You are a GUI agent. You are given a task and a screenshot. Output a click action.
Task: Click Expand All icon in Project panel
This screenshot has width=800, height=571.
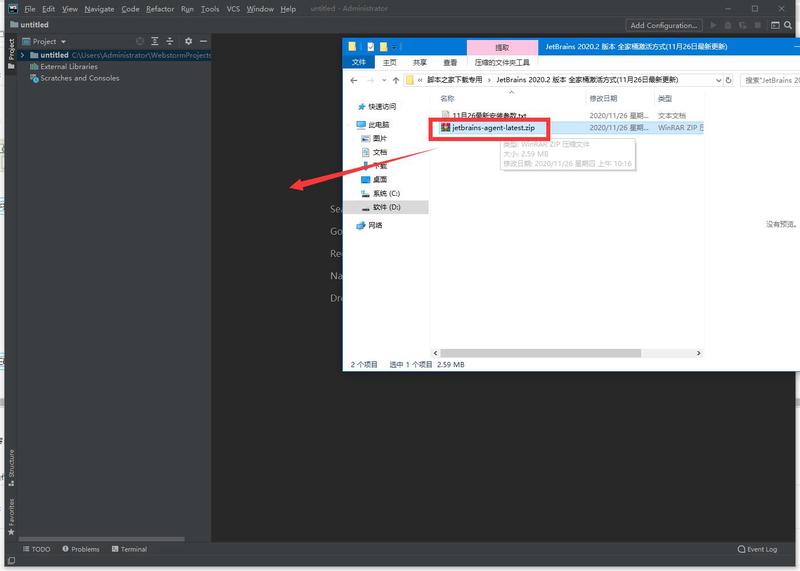[155, 41]
